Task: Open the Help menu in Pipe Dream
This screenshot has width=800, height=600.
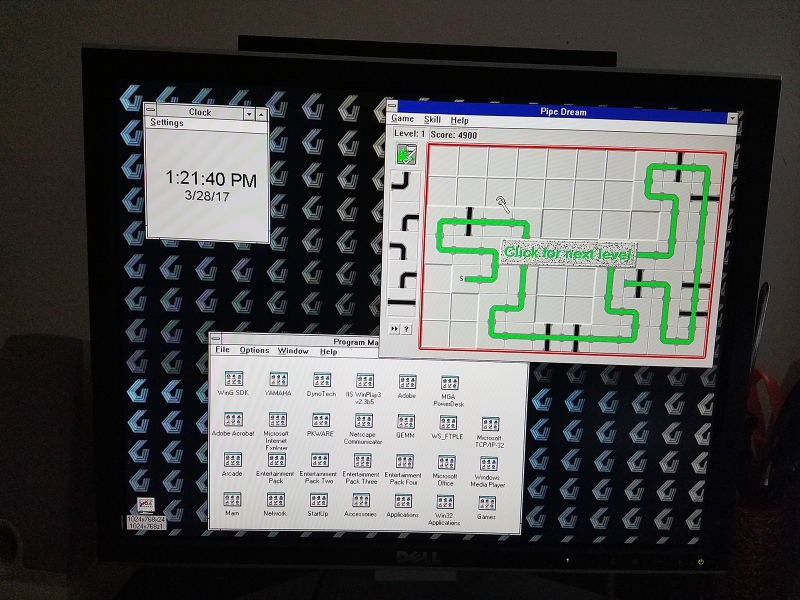Action: [459, 120]
